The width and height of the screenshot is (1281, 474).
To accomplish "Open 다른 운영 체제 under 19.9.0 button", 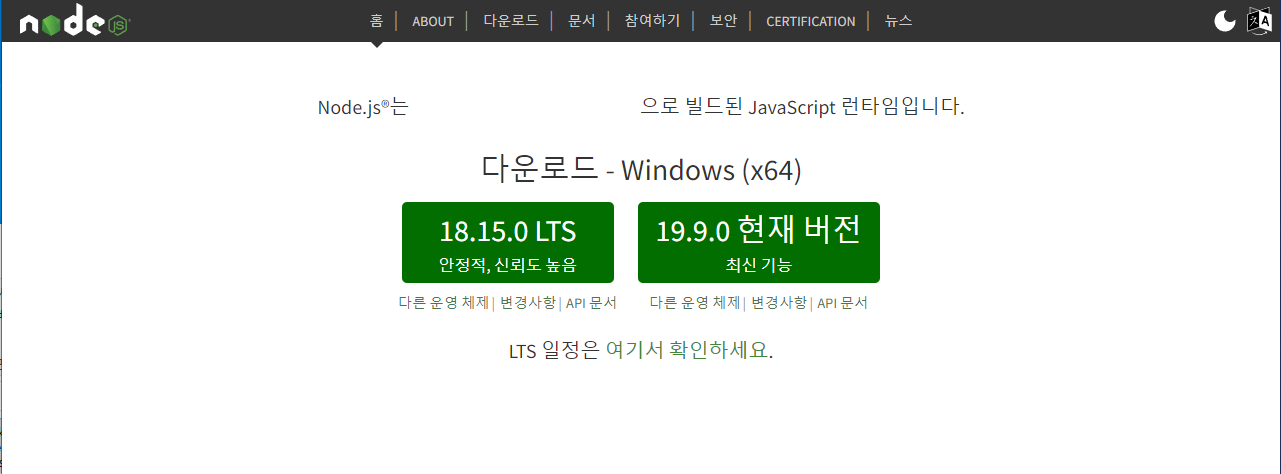I will tap(695, 303).
